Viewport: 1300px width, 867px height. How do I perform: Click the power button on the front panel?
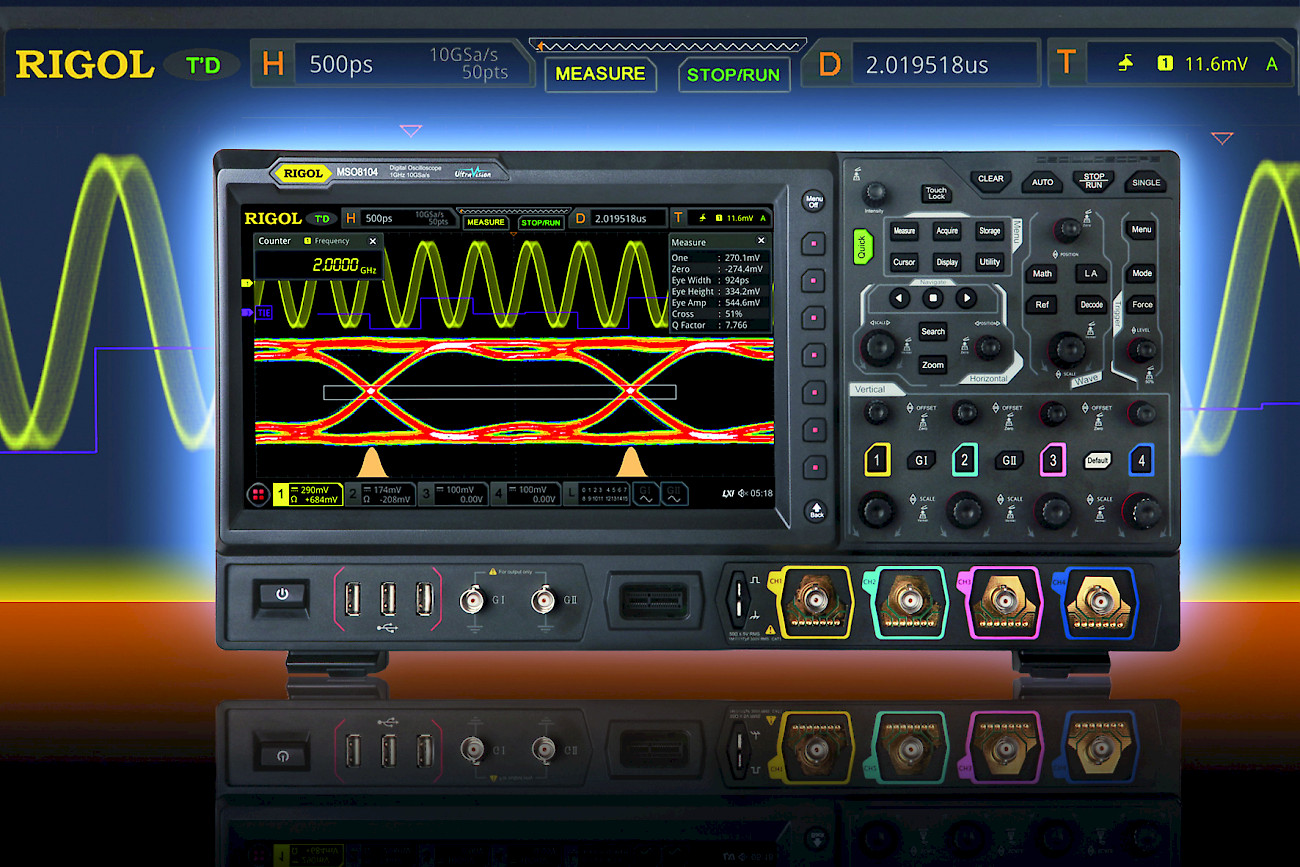282,594
